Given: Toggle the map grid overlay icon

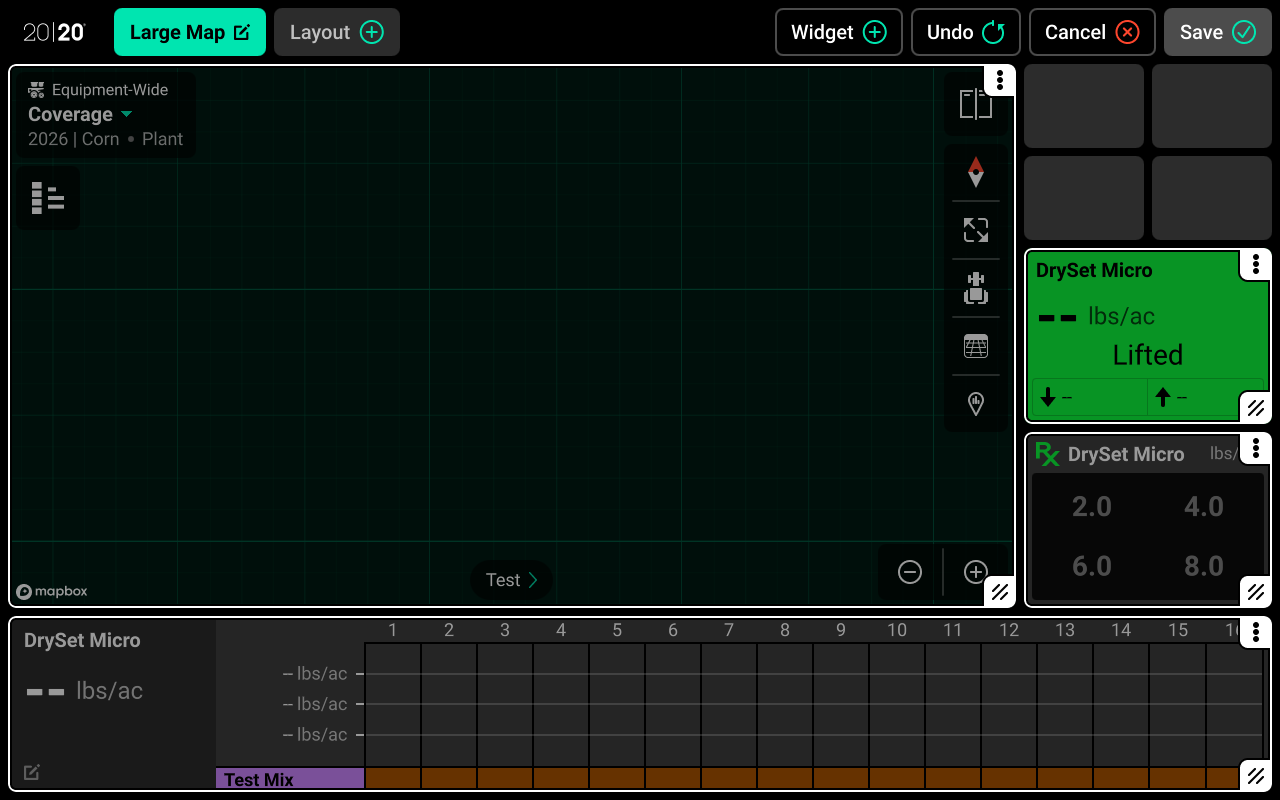Looking at the screenshot, I should pos(975,347).
